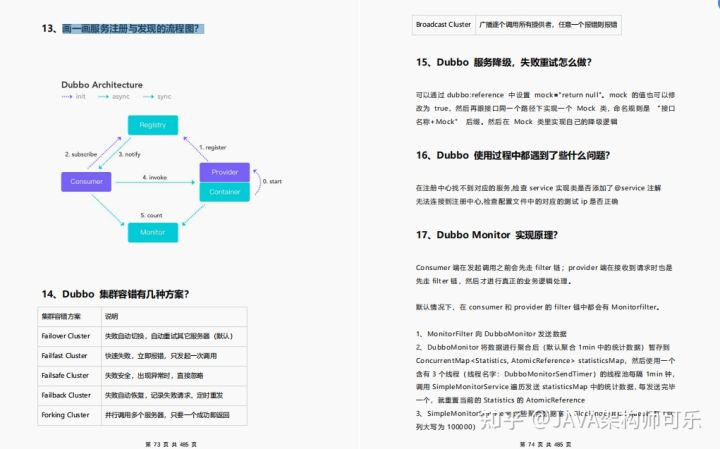
Task: Click the '5. count' arrow label
Action: (152, 215)
